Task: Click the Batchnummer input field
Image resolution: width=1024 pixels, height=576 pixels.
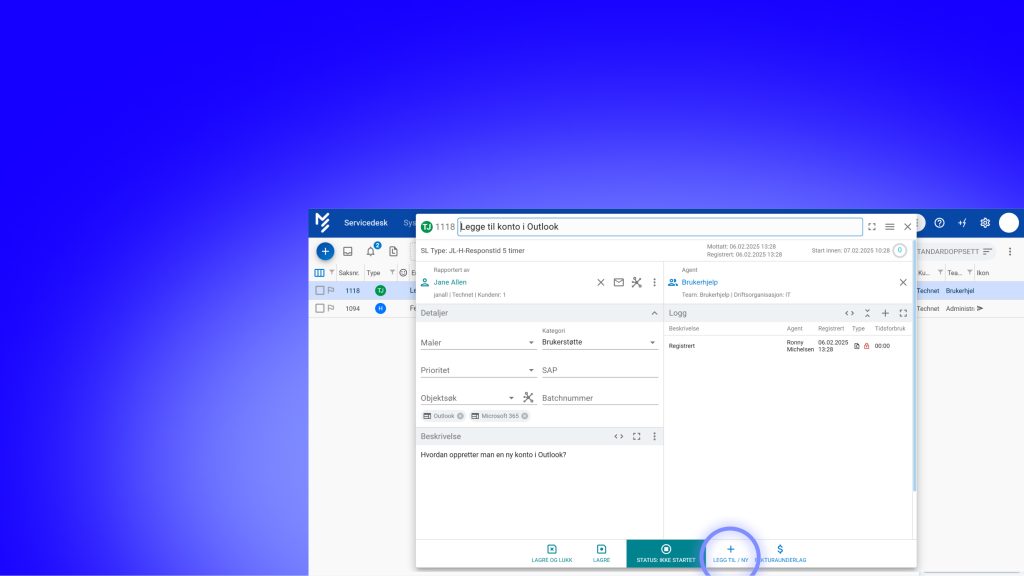Action: point(600,398)
